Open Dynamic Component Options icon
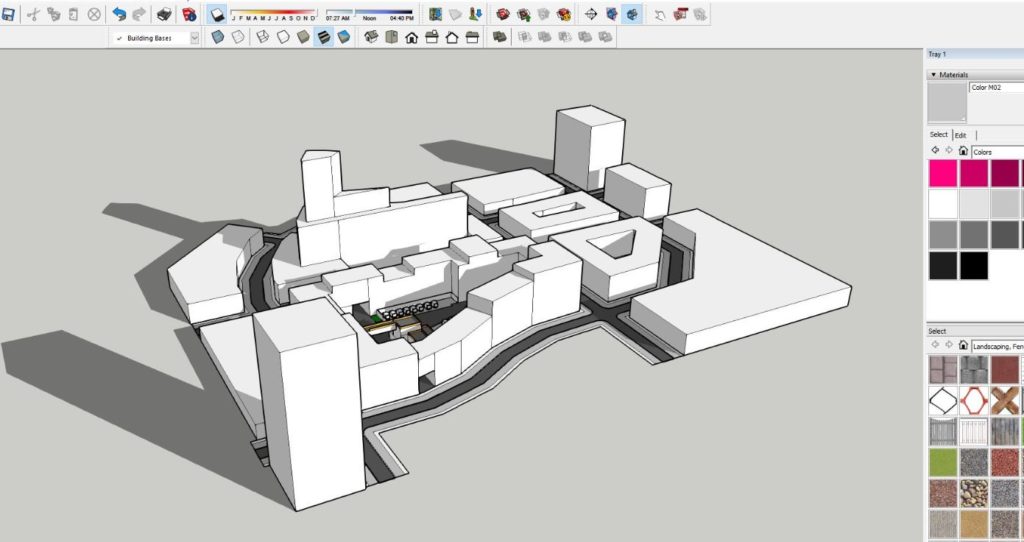Viewport: 1024px width, 542px height. pos(680,14)
